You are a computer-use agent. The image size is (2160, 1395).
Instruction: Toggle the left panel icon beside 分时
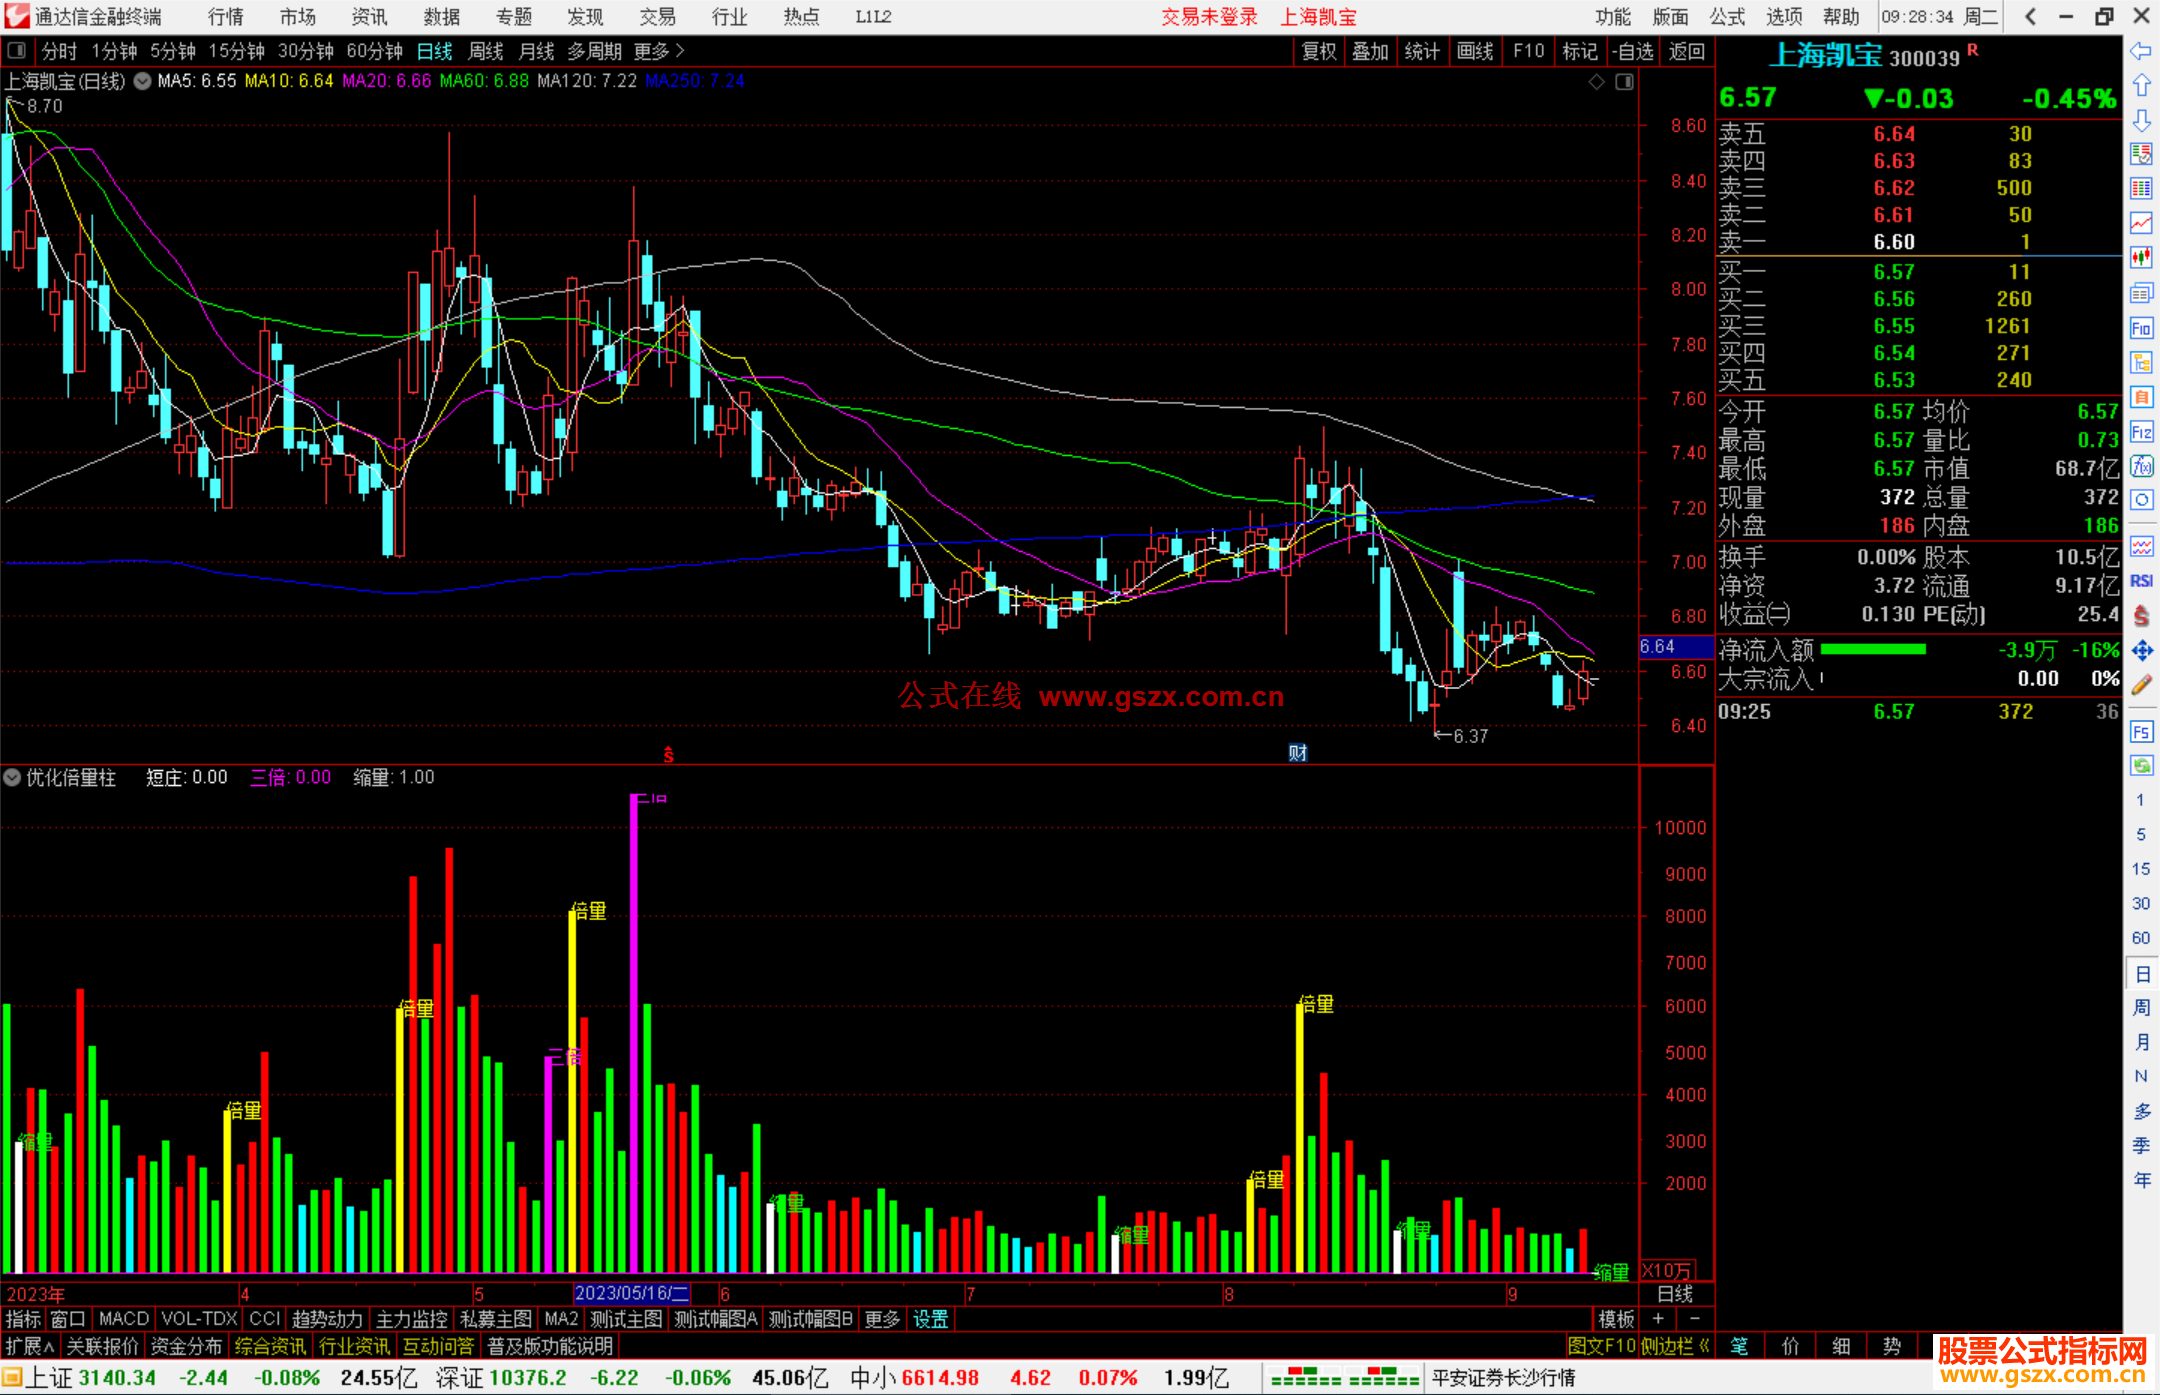16,51
